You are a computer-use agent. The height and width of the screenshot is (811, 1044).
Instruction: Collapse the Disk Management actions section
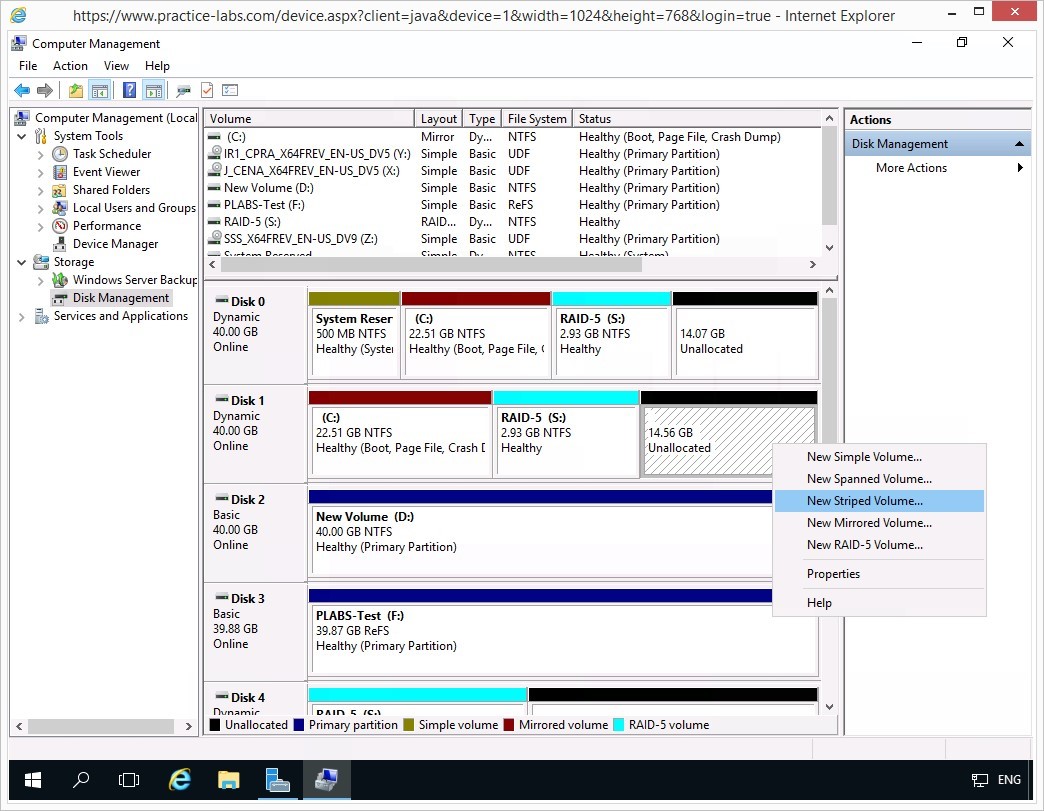pos(1019,144)
